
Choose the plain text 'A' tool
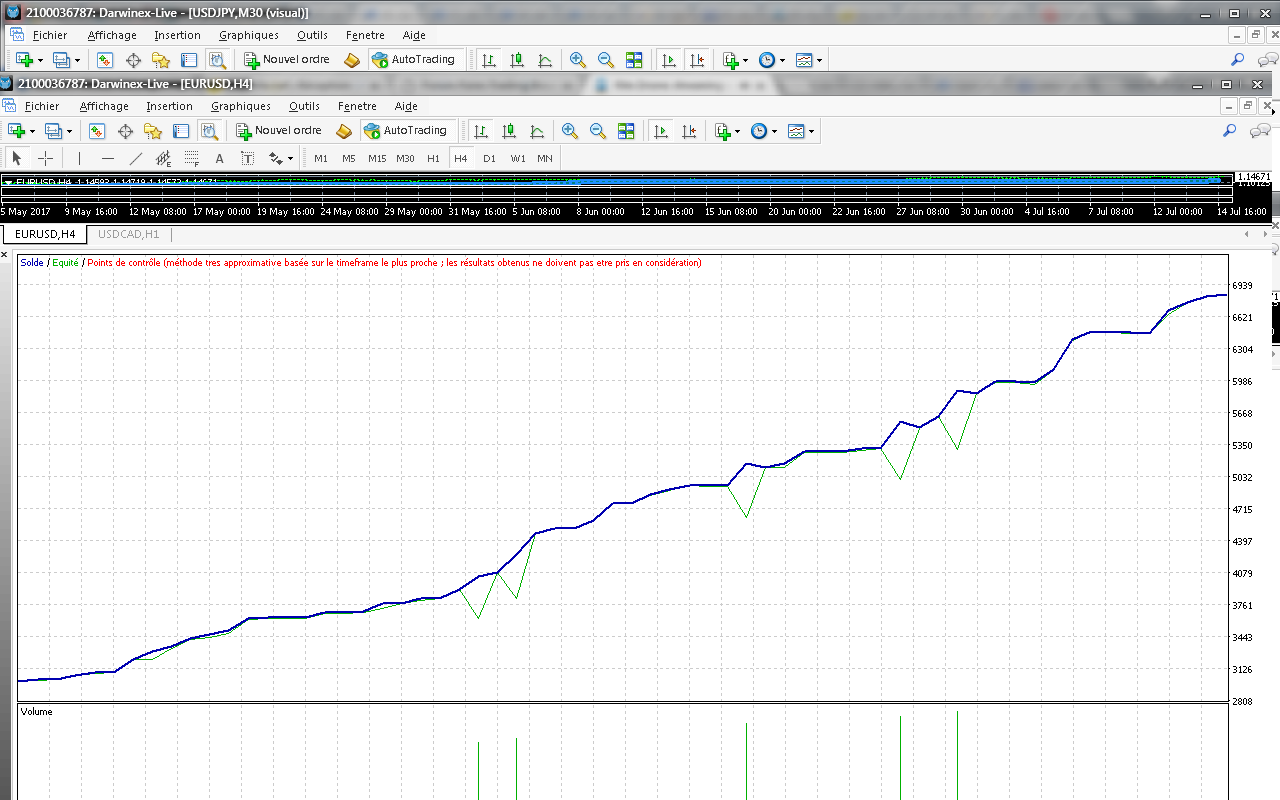point(219,158)
